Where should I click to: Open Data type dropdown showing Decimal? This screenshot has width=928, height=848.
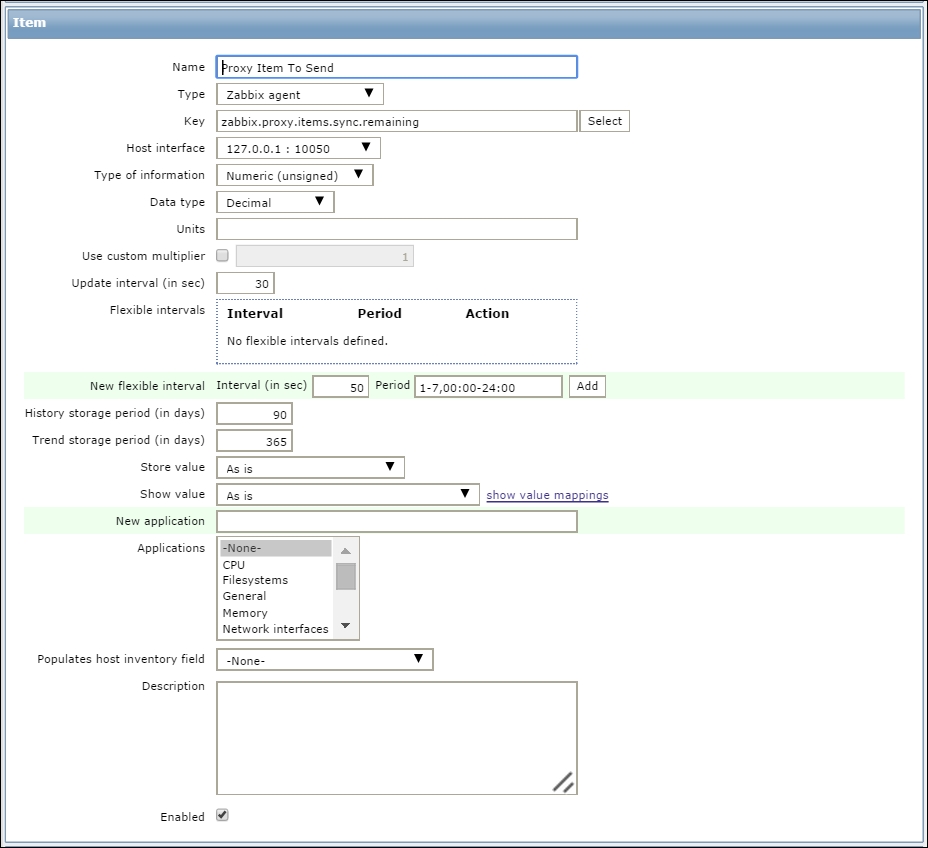pyautogui.click(x=275, y=202)
